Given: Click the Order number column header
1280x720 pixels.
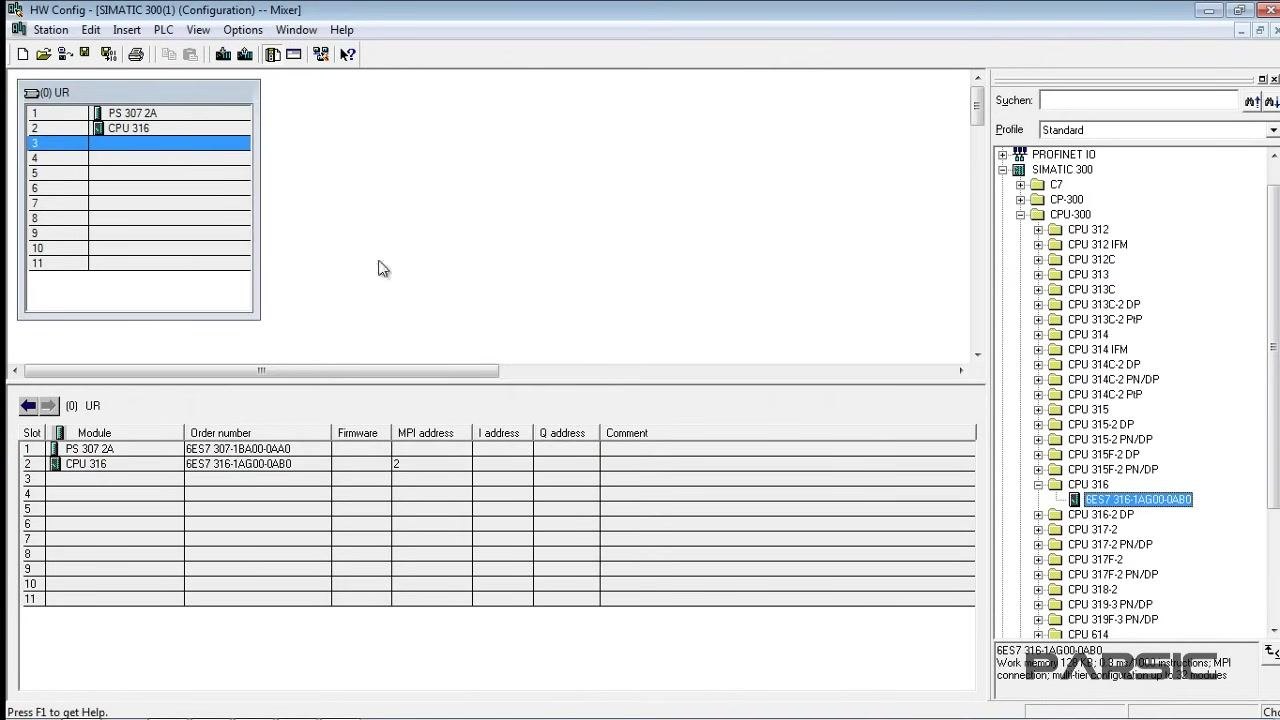Looking at the screenshot, I should click(x=258, y=433).
